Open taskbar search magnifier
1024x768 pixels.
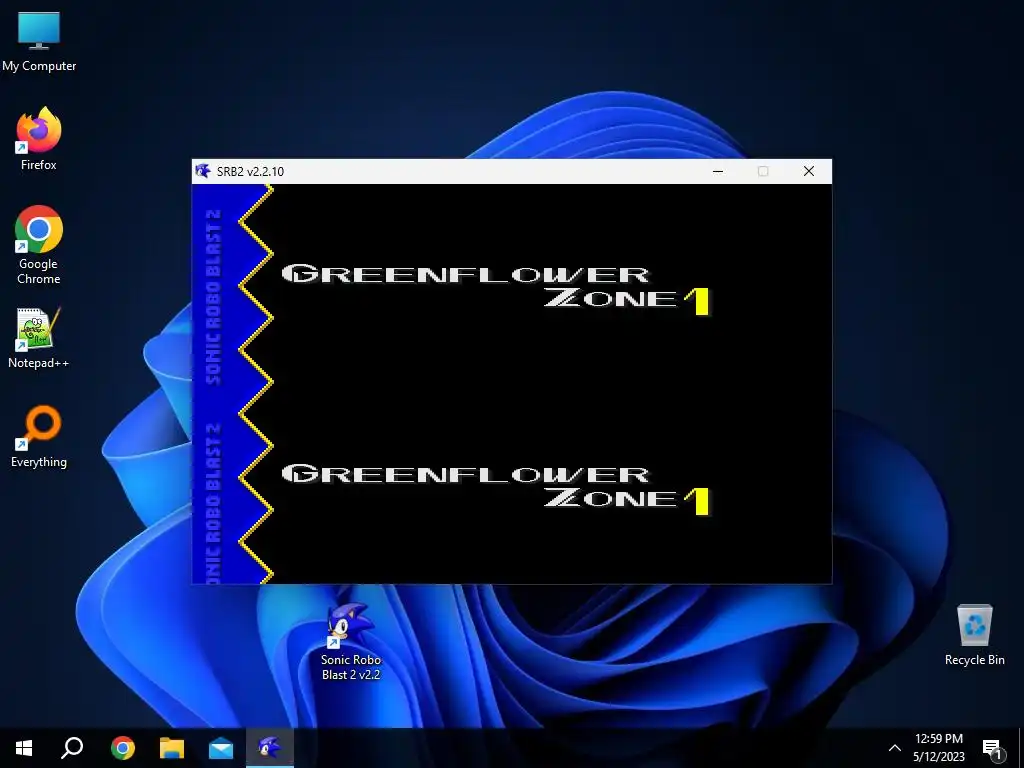[x=72, y=748]
